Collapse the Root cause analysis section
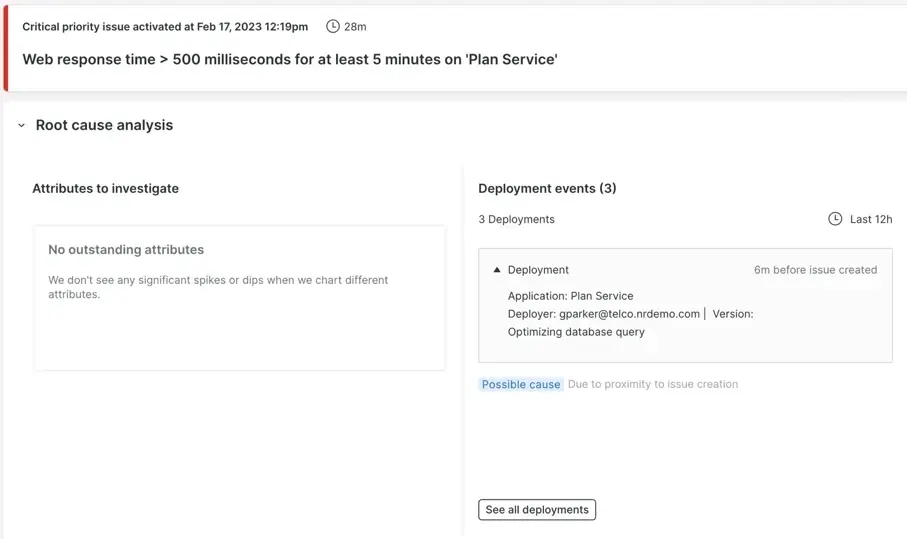Image resolution: width=907 pixels, height=539 pixels. (x=21, y=125)
